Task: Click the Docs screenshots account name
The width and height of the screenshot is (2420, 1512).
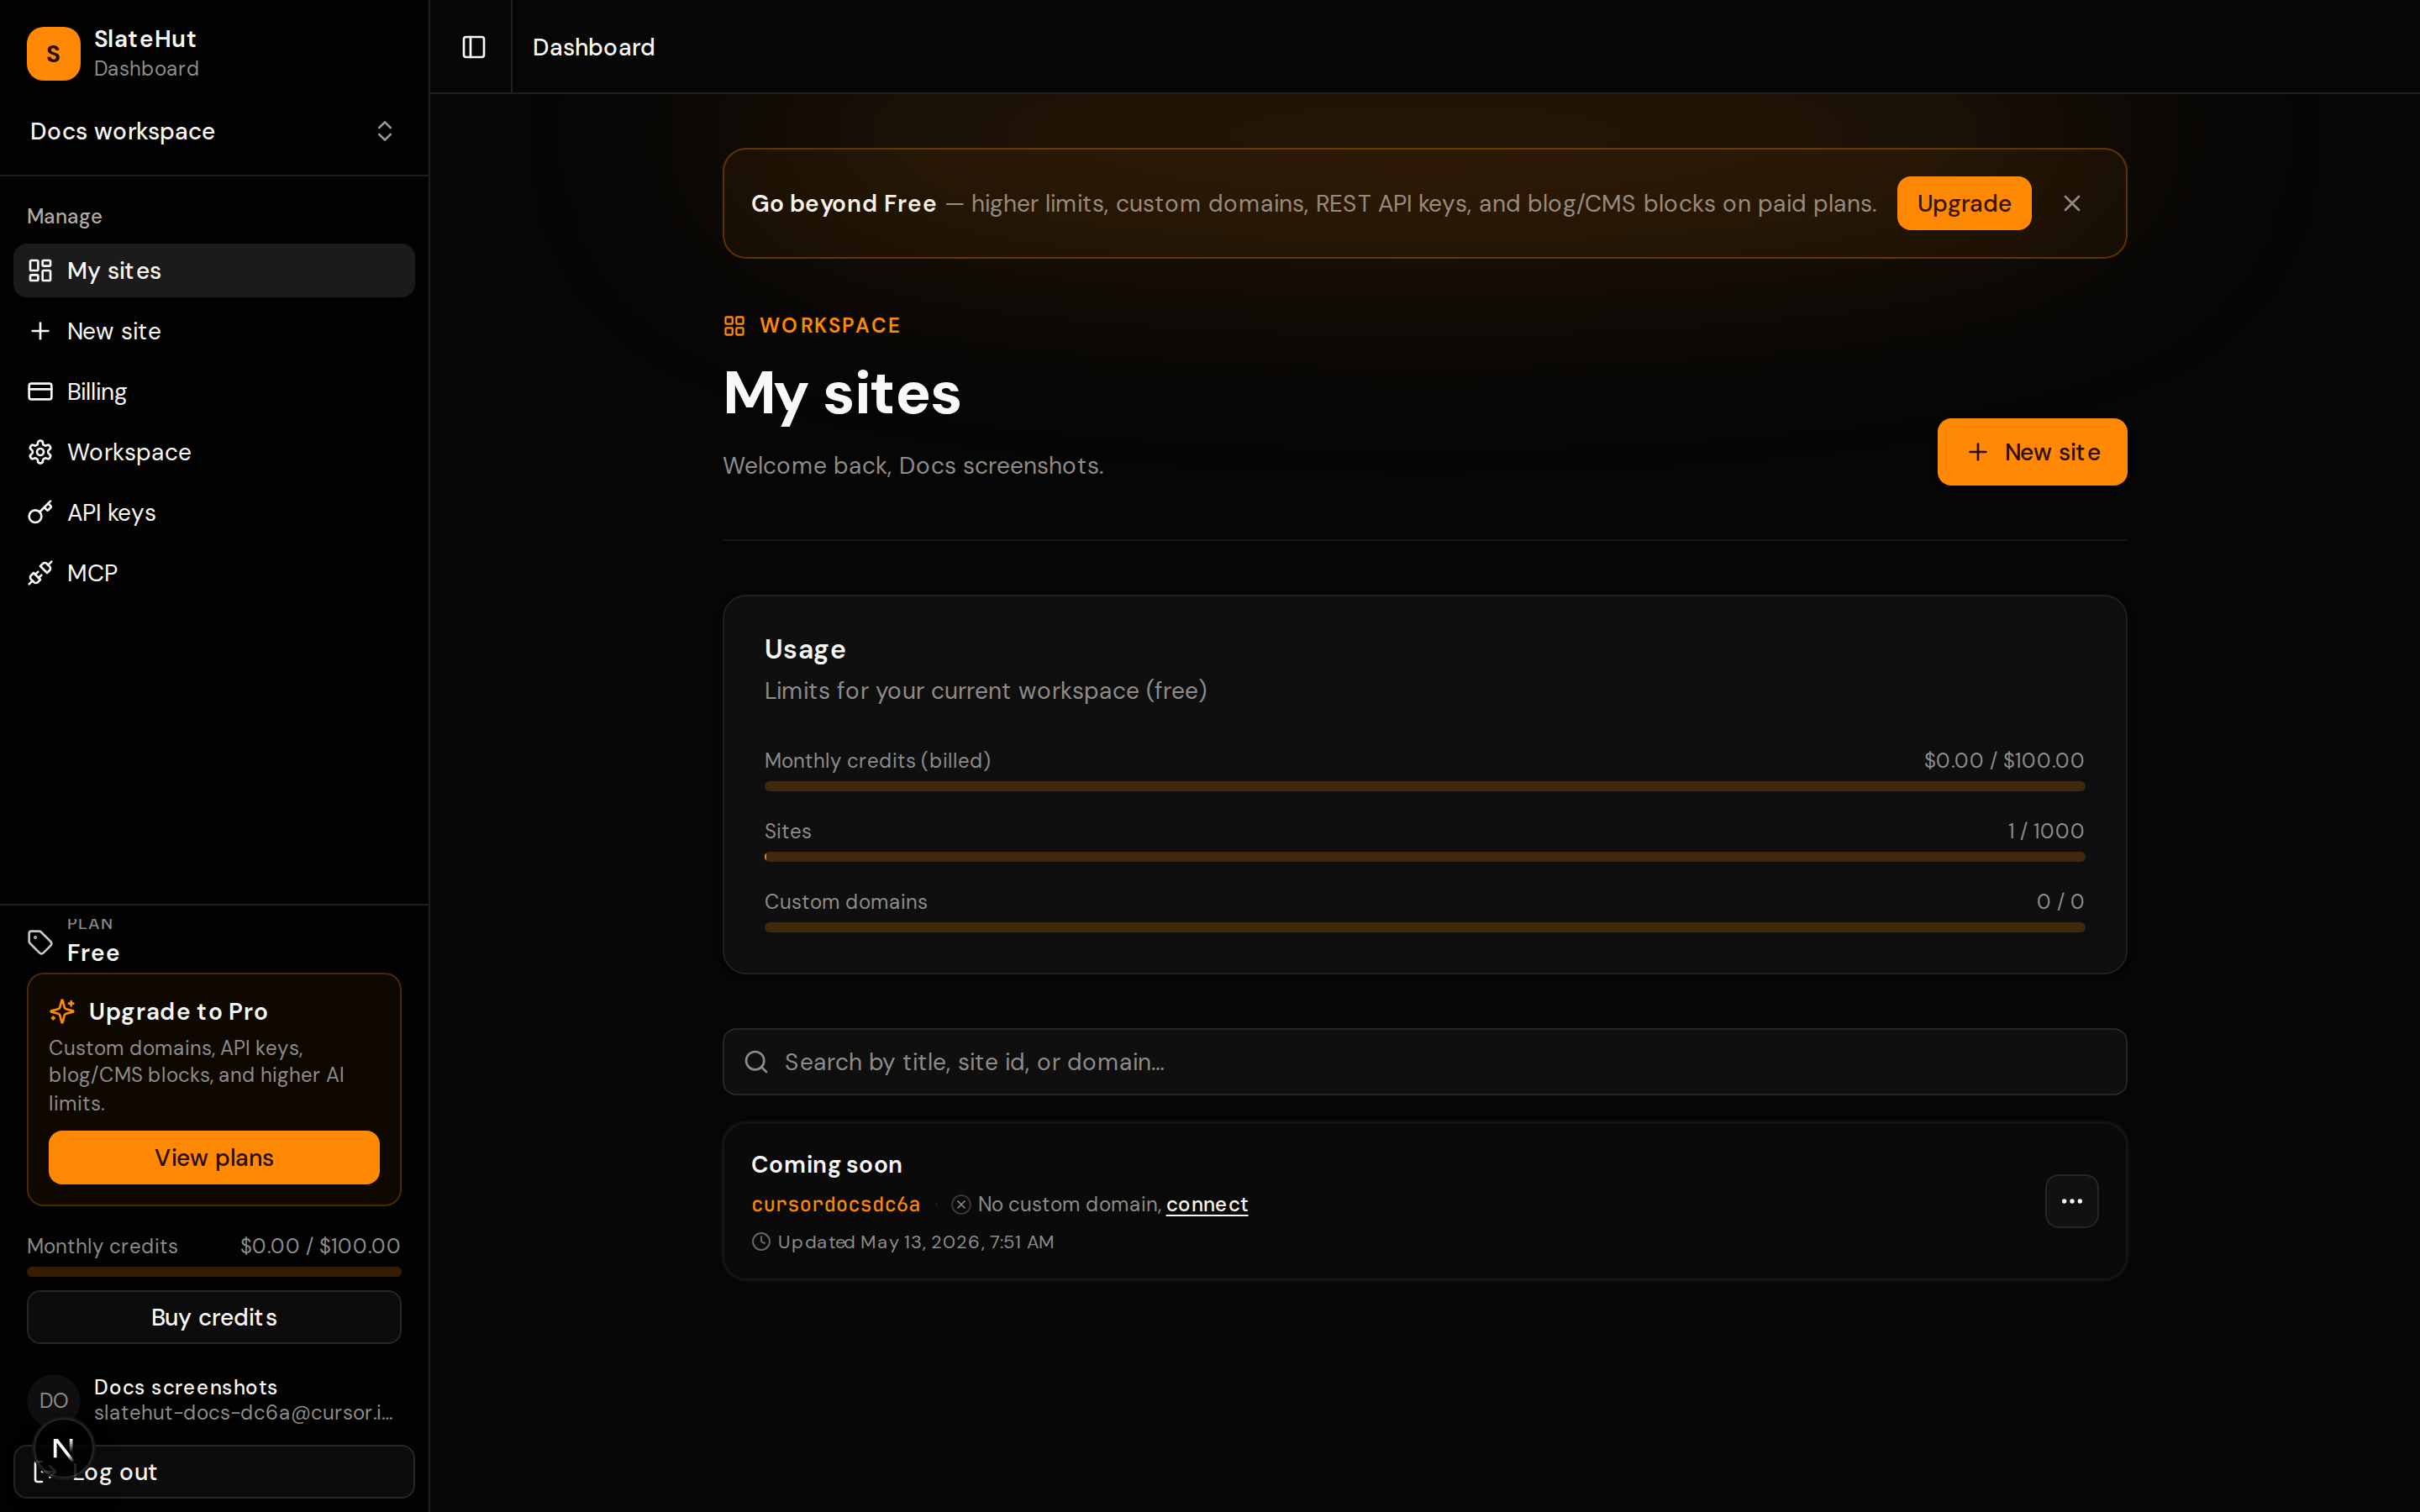Action: pyautogui.click(x=185, y=1387)
